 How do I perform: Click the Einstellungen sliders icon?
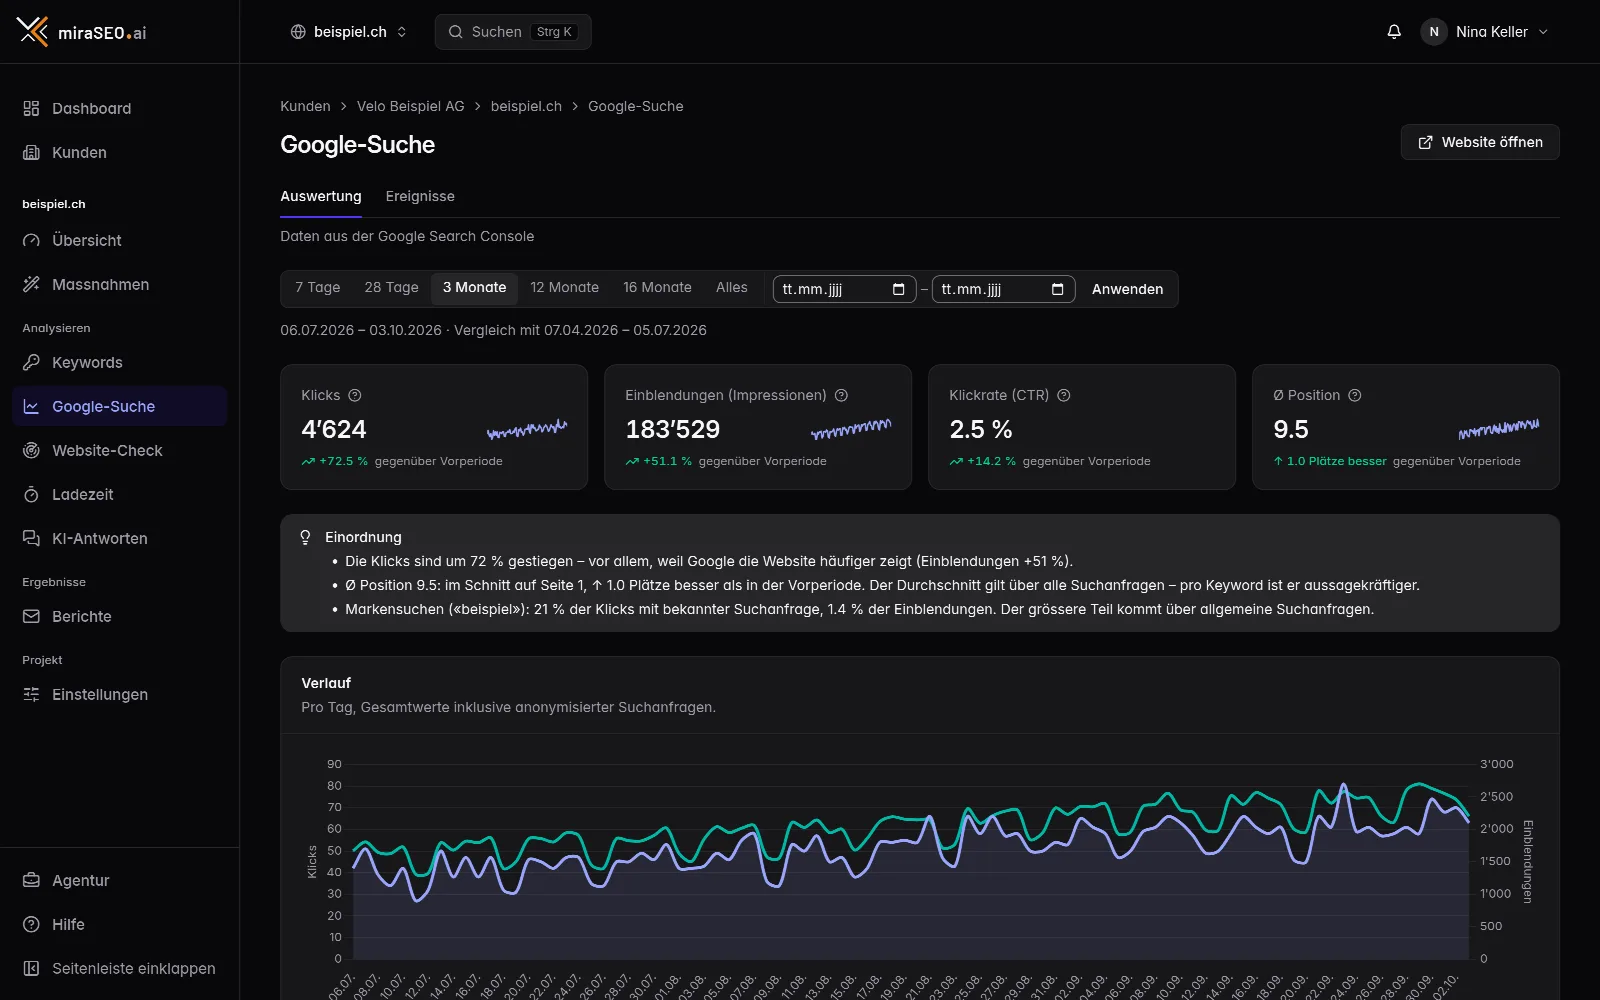[x=31, y=694]
